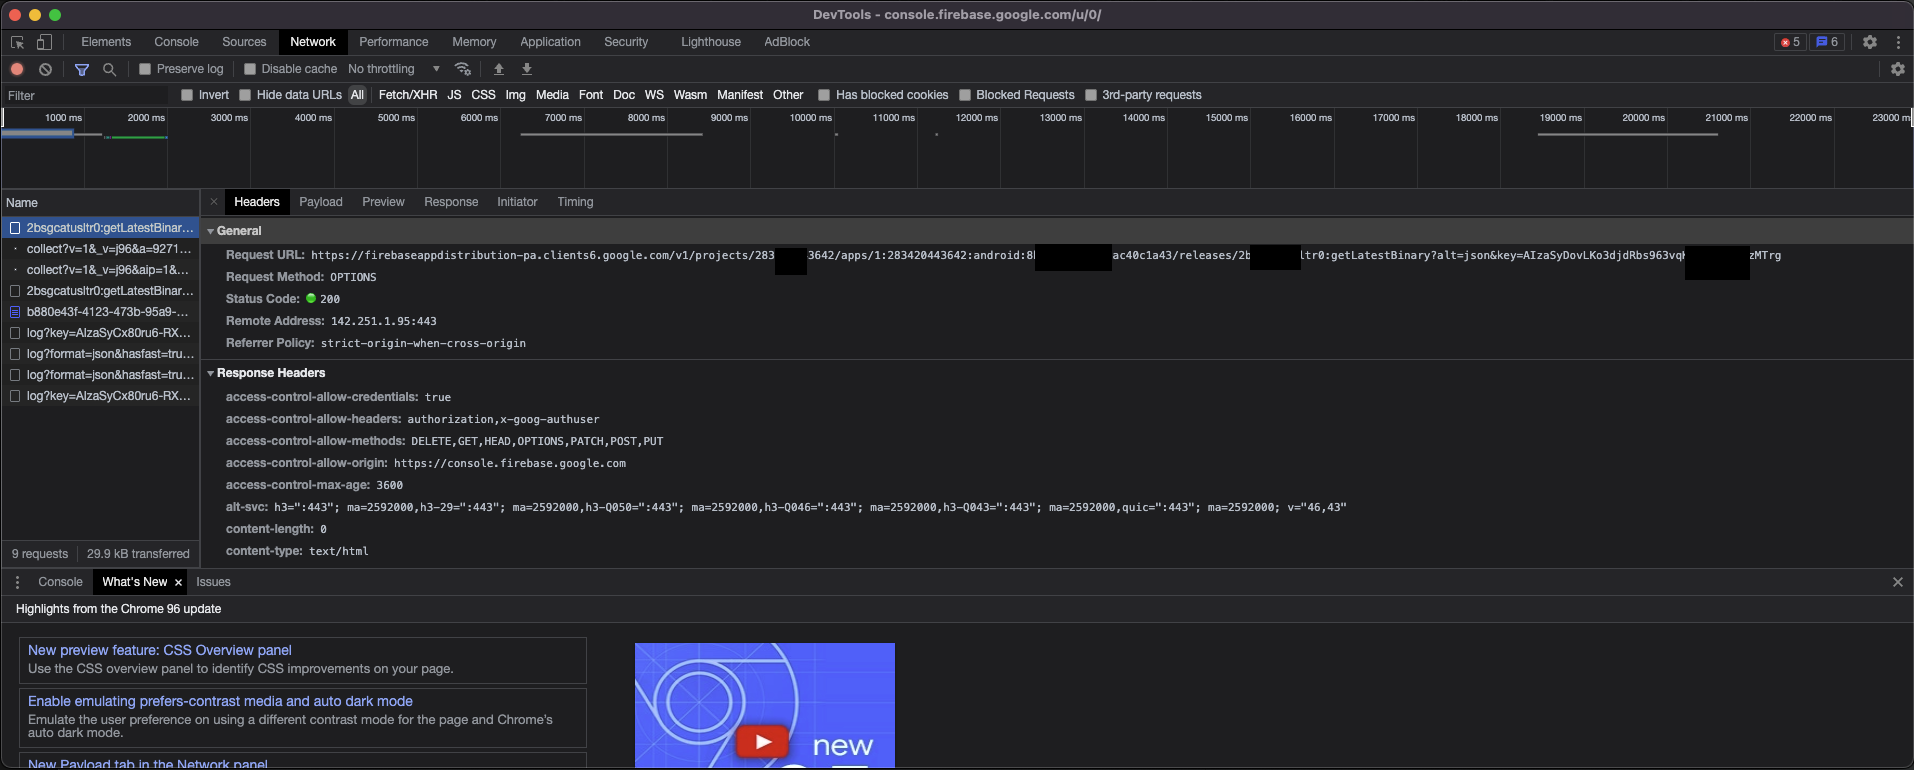View the Initiator tab of request

(x=517, y=202)
